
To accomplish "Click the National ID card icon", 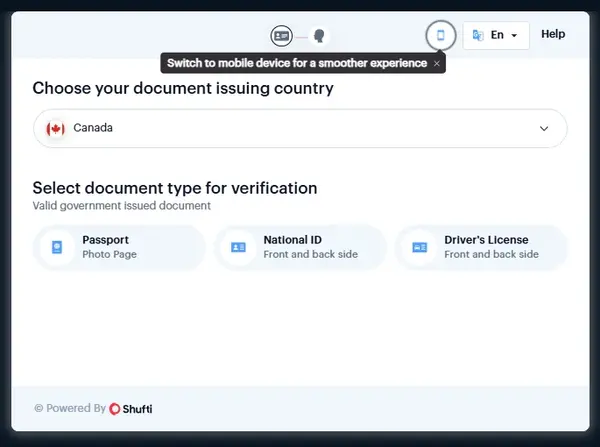I will [x=238, y=247].
